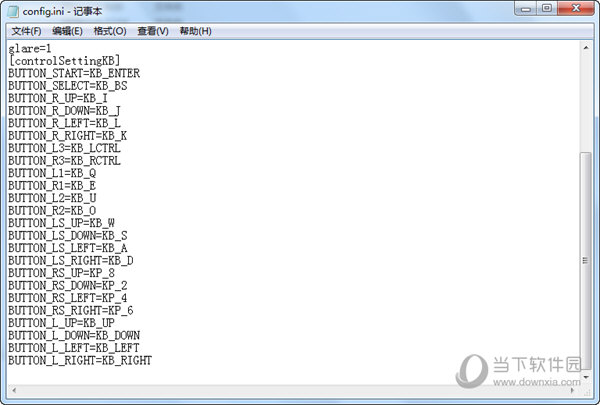Click the line BUTTON_R_DOWN=KB_J

[x=64, y=111]
